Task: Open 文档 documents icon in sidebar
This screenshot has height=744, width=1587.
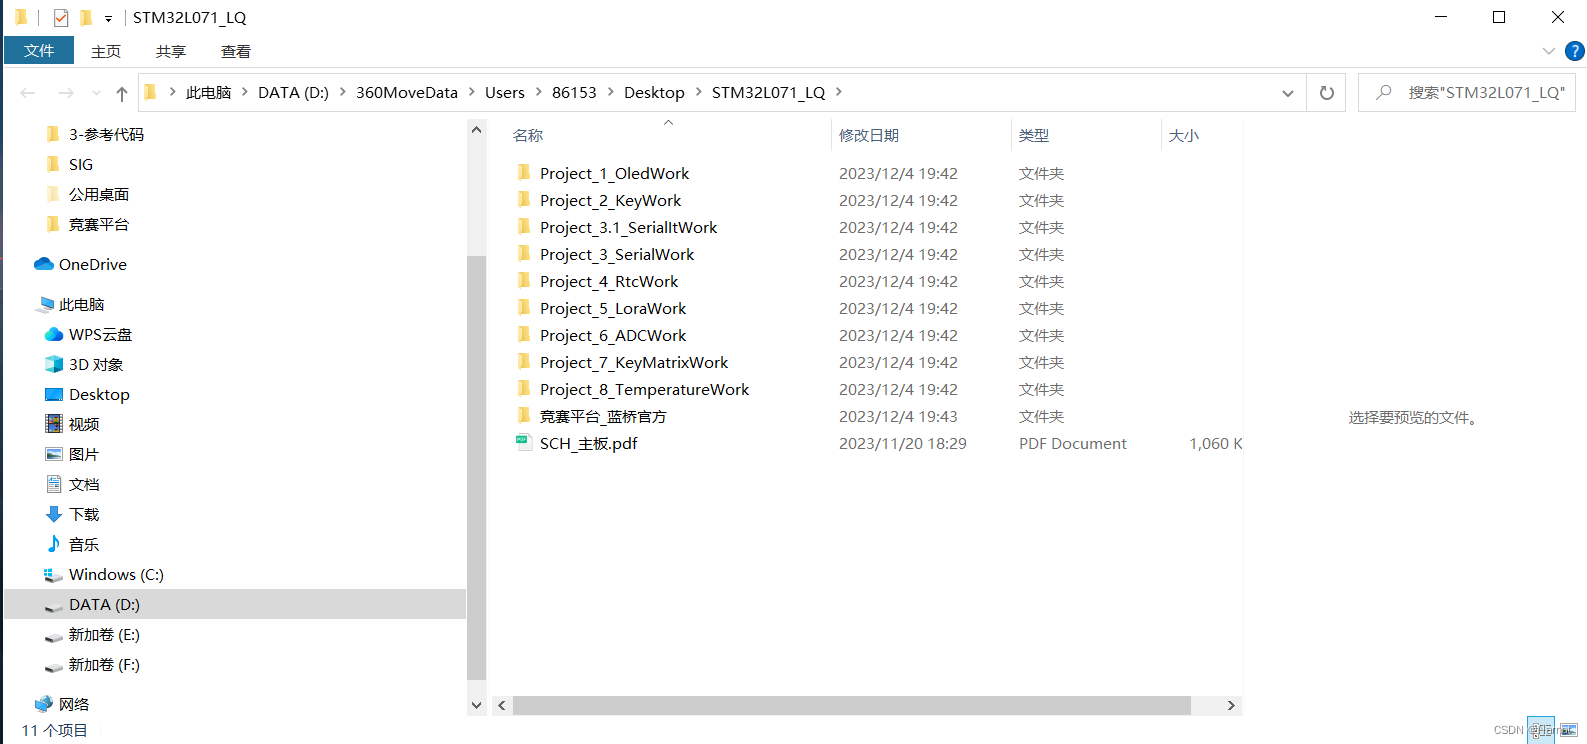Action: click(54, 484)
